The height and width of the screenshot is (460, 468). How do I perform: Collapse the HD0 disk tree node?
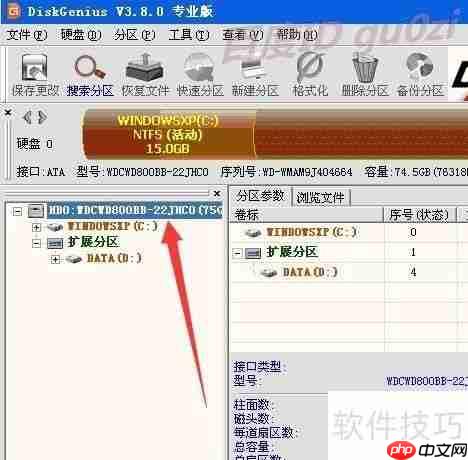(18, 211)
